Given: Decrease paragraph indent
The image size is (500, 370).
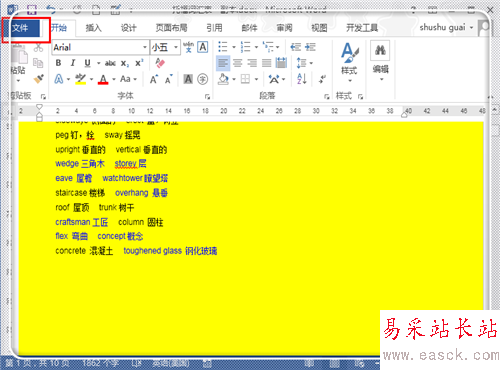Looking at the screenshot, I should click(295, 47).
